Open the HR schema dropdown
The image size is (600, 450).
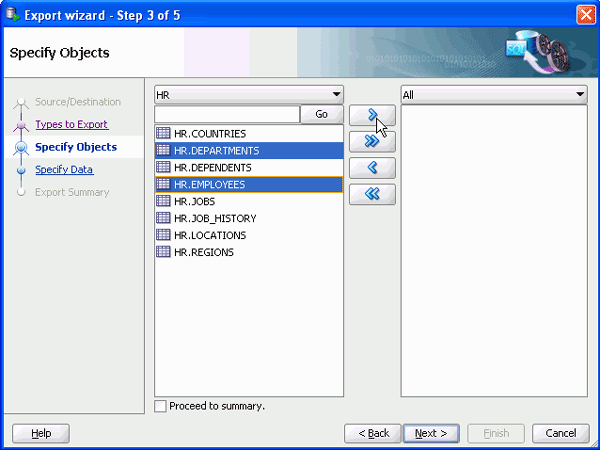[249, 95]
